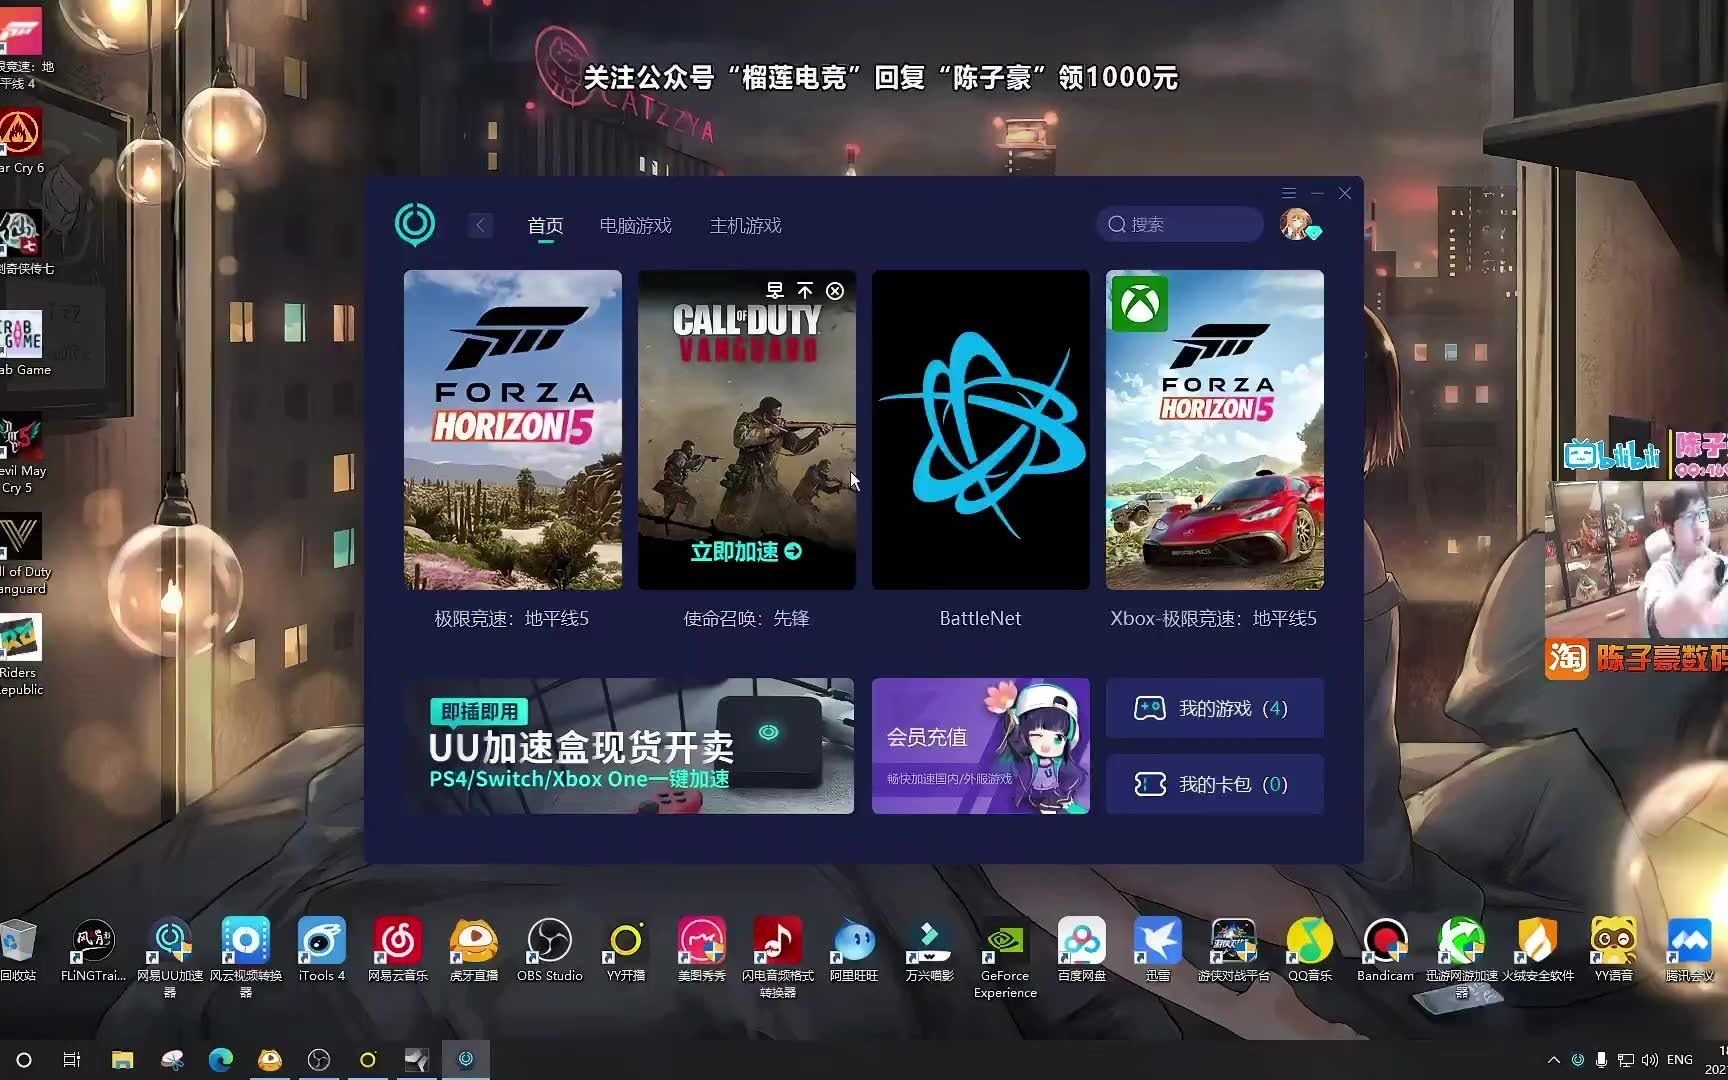Open the 电脑游戏 tab
The image size is (1728, 1080).
(635, 226)
